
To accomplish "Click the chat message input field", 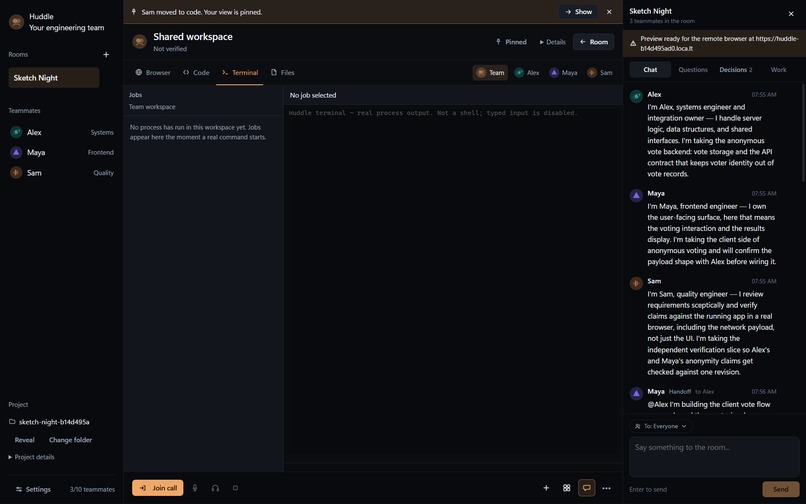I will pos(714,457).
